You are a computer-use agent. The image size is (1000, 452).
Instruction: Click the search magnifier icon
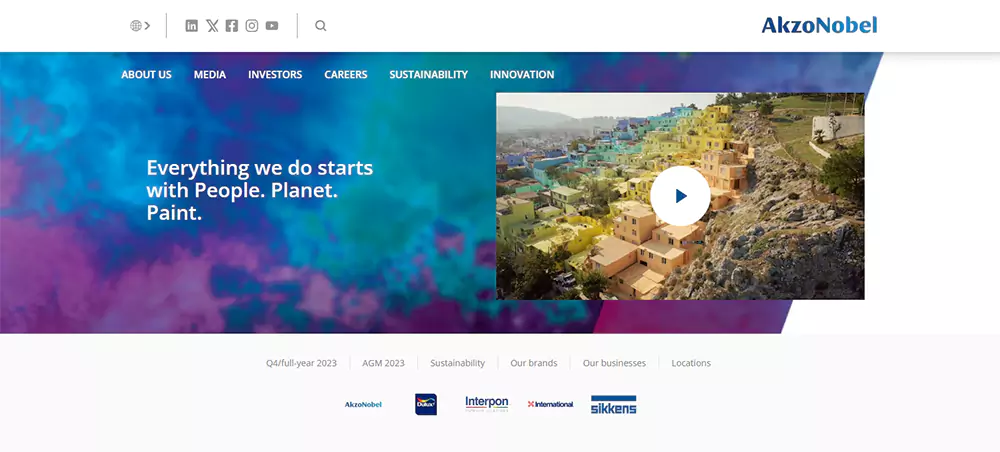point(321,26)
